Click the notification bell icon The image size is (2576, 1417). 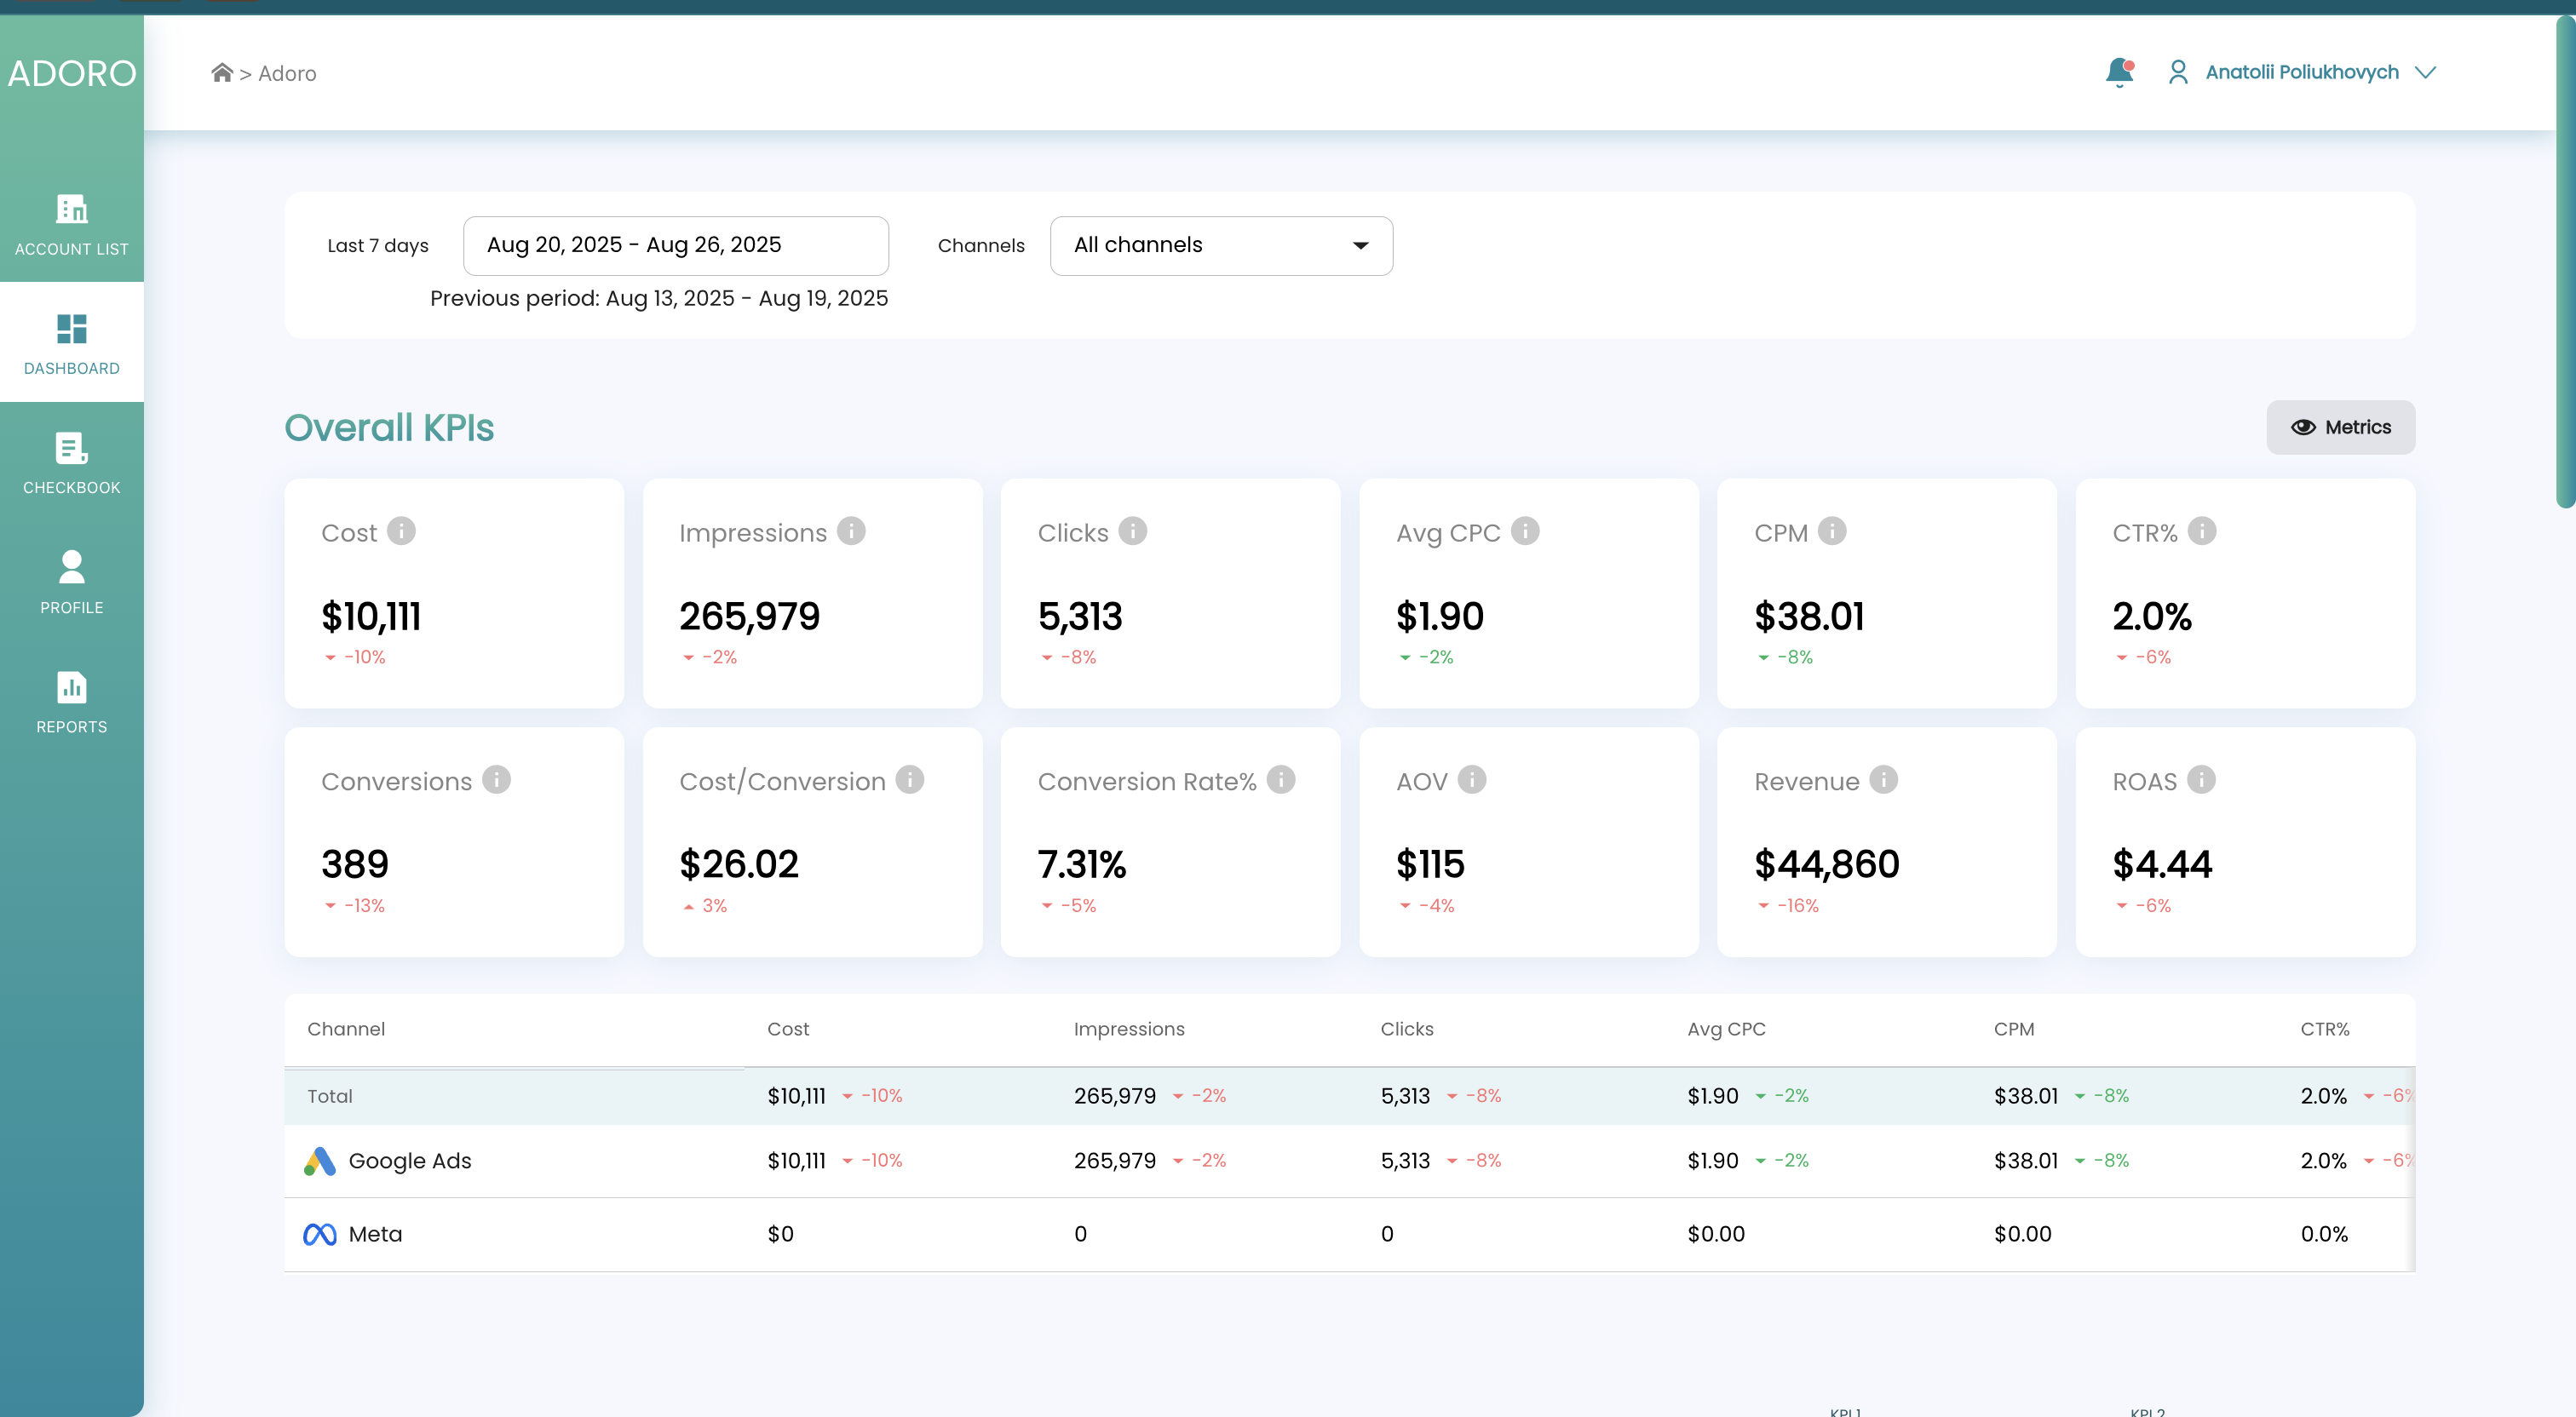pyautogui.click(x=2119, y=72)
